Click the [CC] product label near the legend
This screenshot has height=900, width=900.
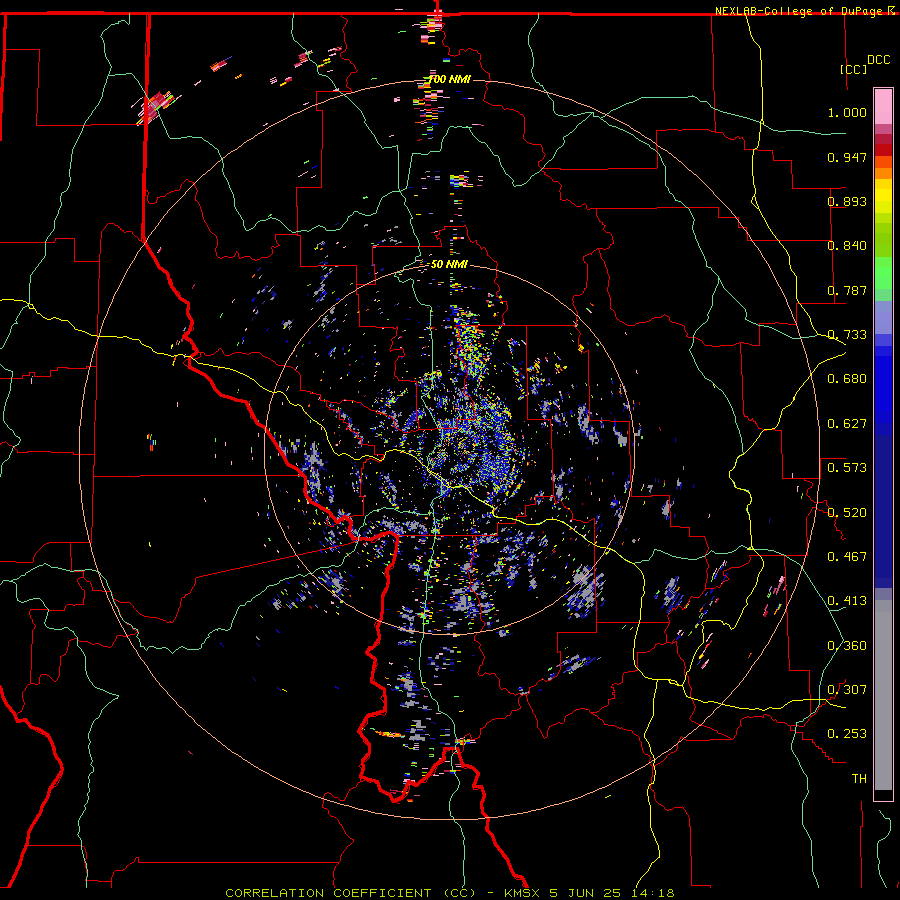854,69
